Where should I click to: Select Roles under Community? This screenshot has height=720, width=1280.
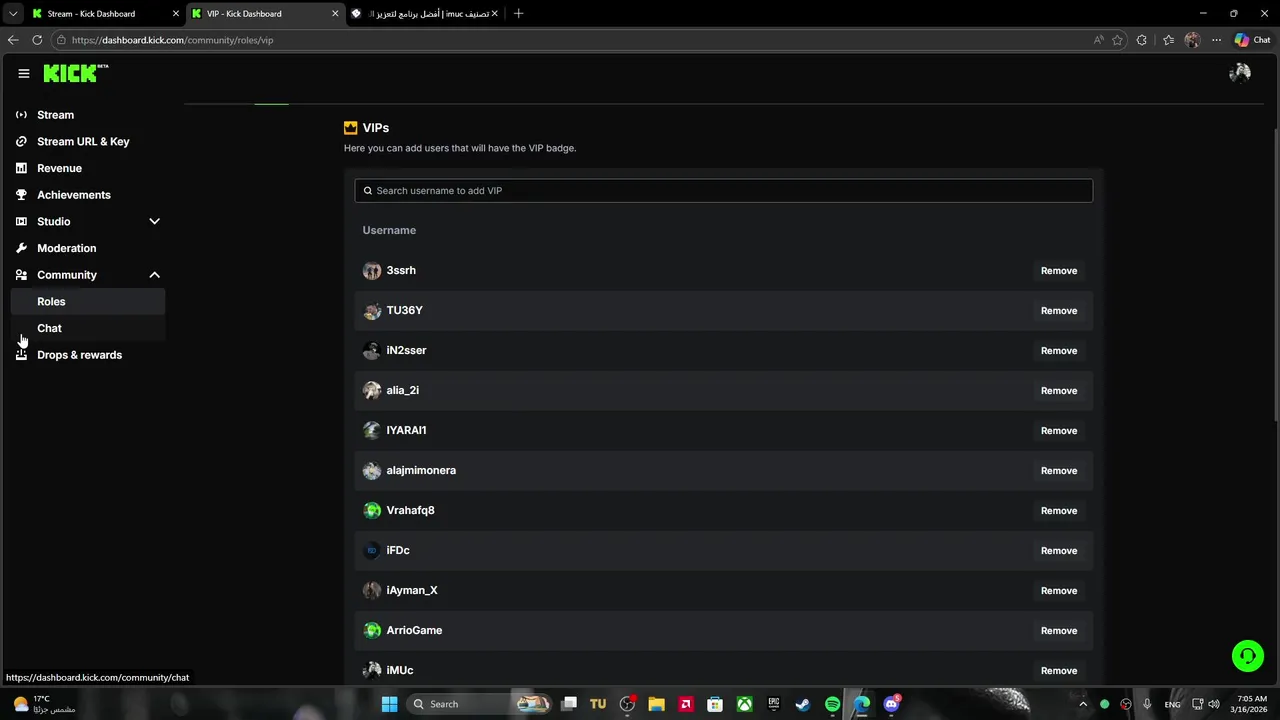coord(88,301)
